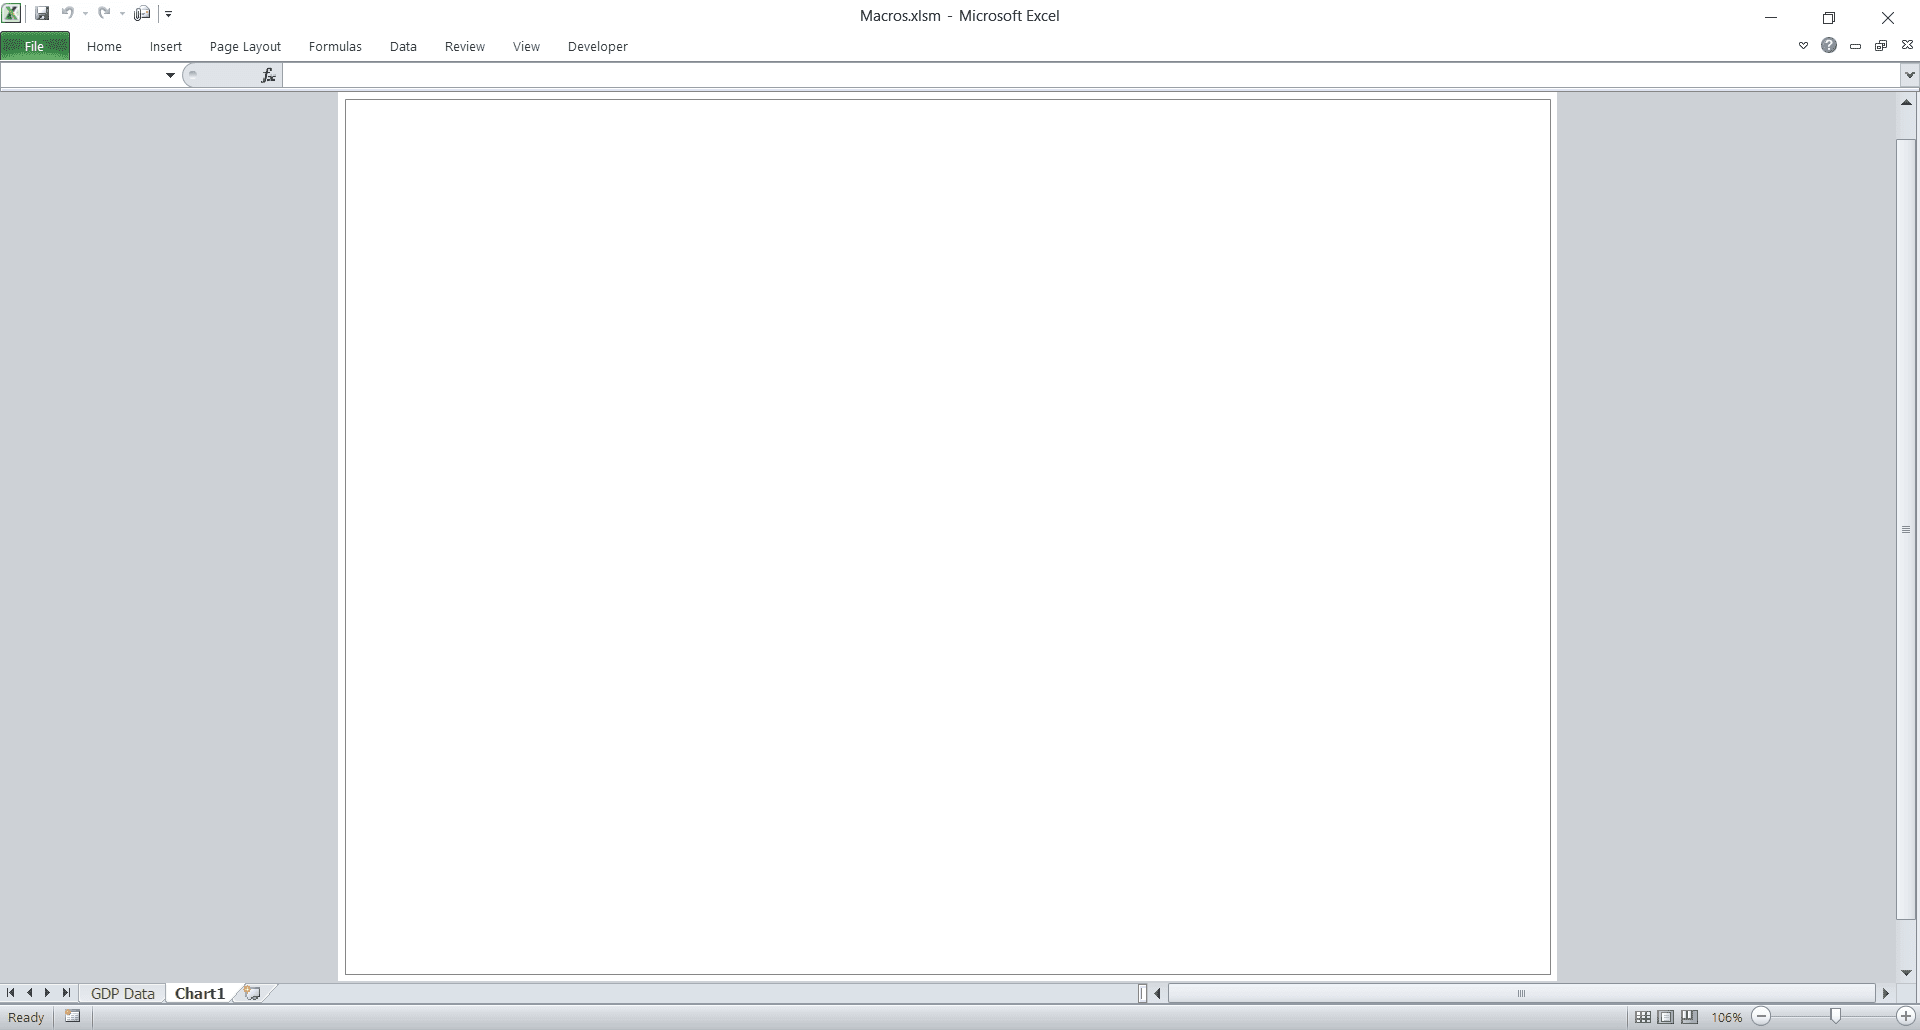The height and width of the screenshot is (1030, 1920).
Task: Toggle the Page Layout view in status bar
Action: click(1667, 1017)
